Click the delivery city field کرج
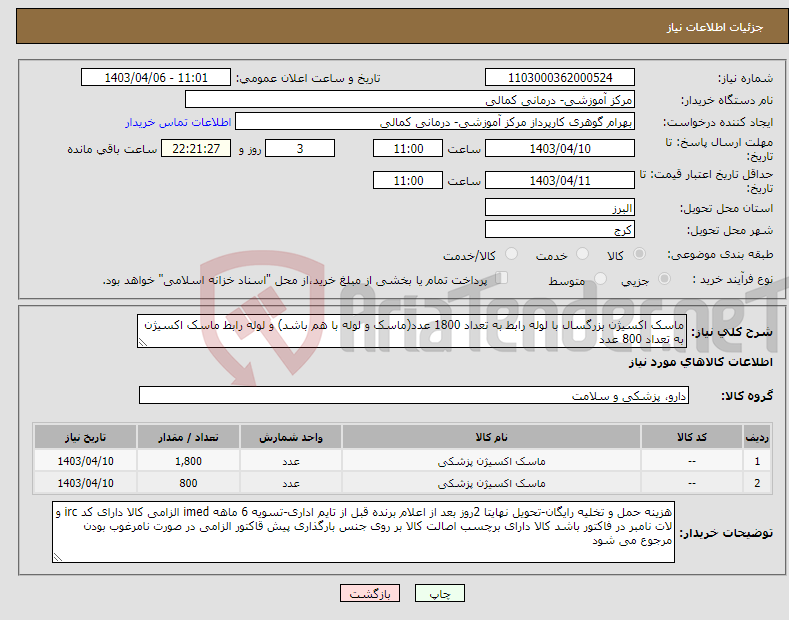The width and height of the screenshot is (789, 620). (x=560, y=229)
